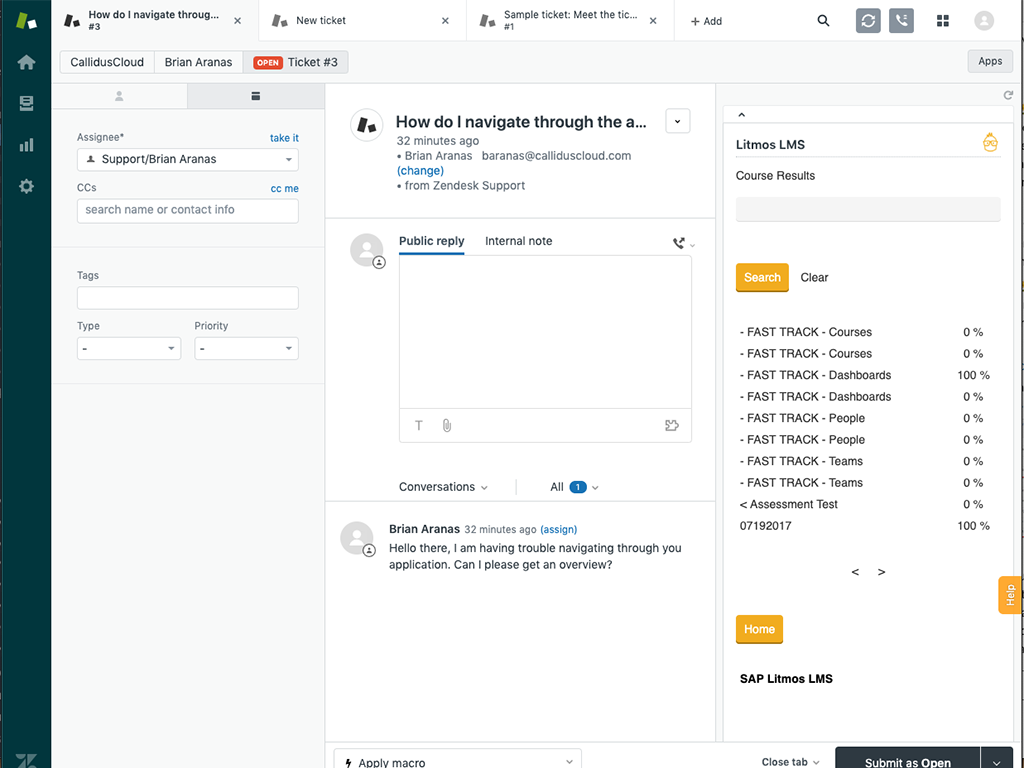Open Reporting bar-chart icon in sidebar

[x=26, y=144]
